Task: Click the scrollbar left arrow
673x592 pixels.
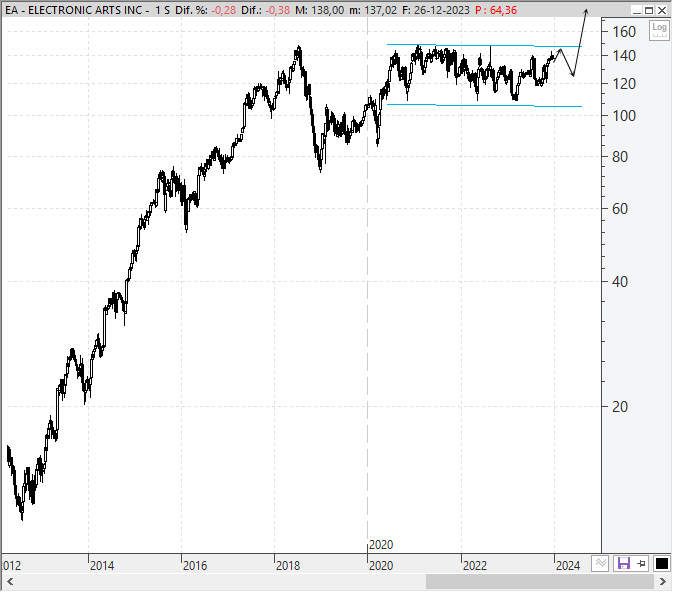Action: 10,582
